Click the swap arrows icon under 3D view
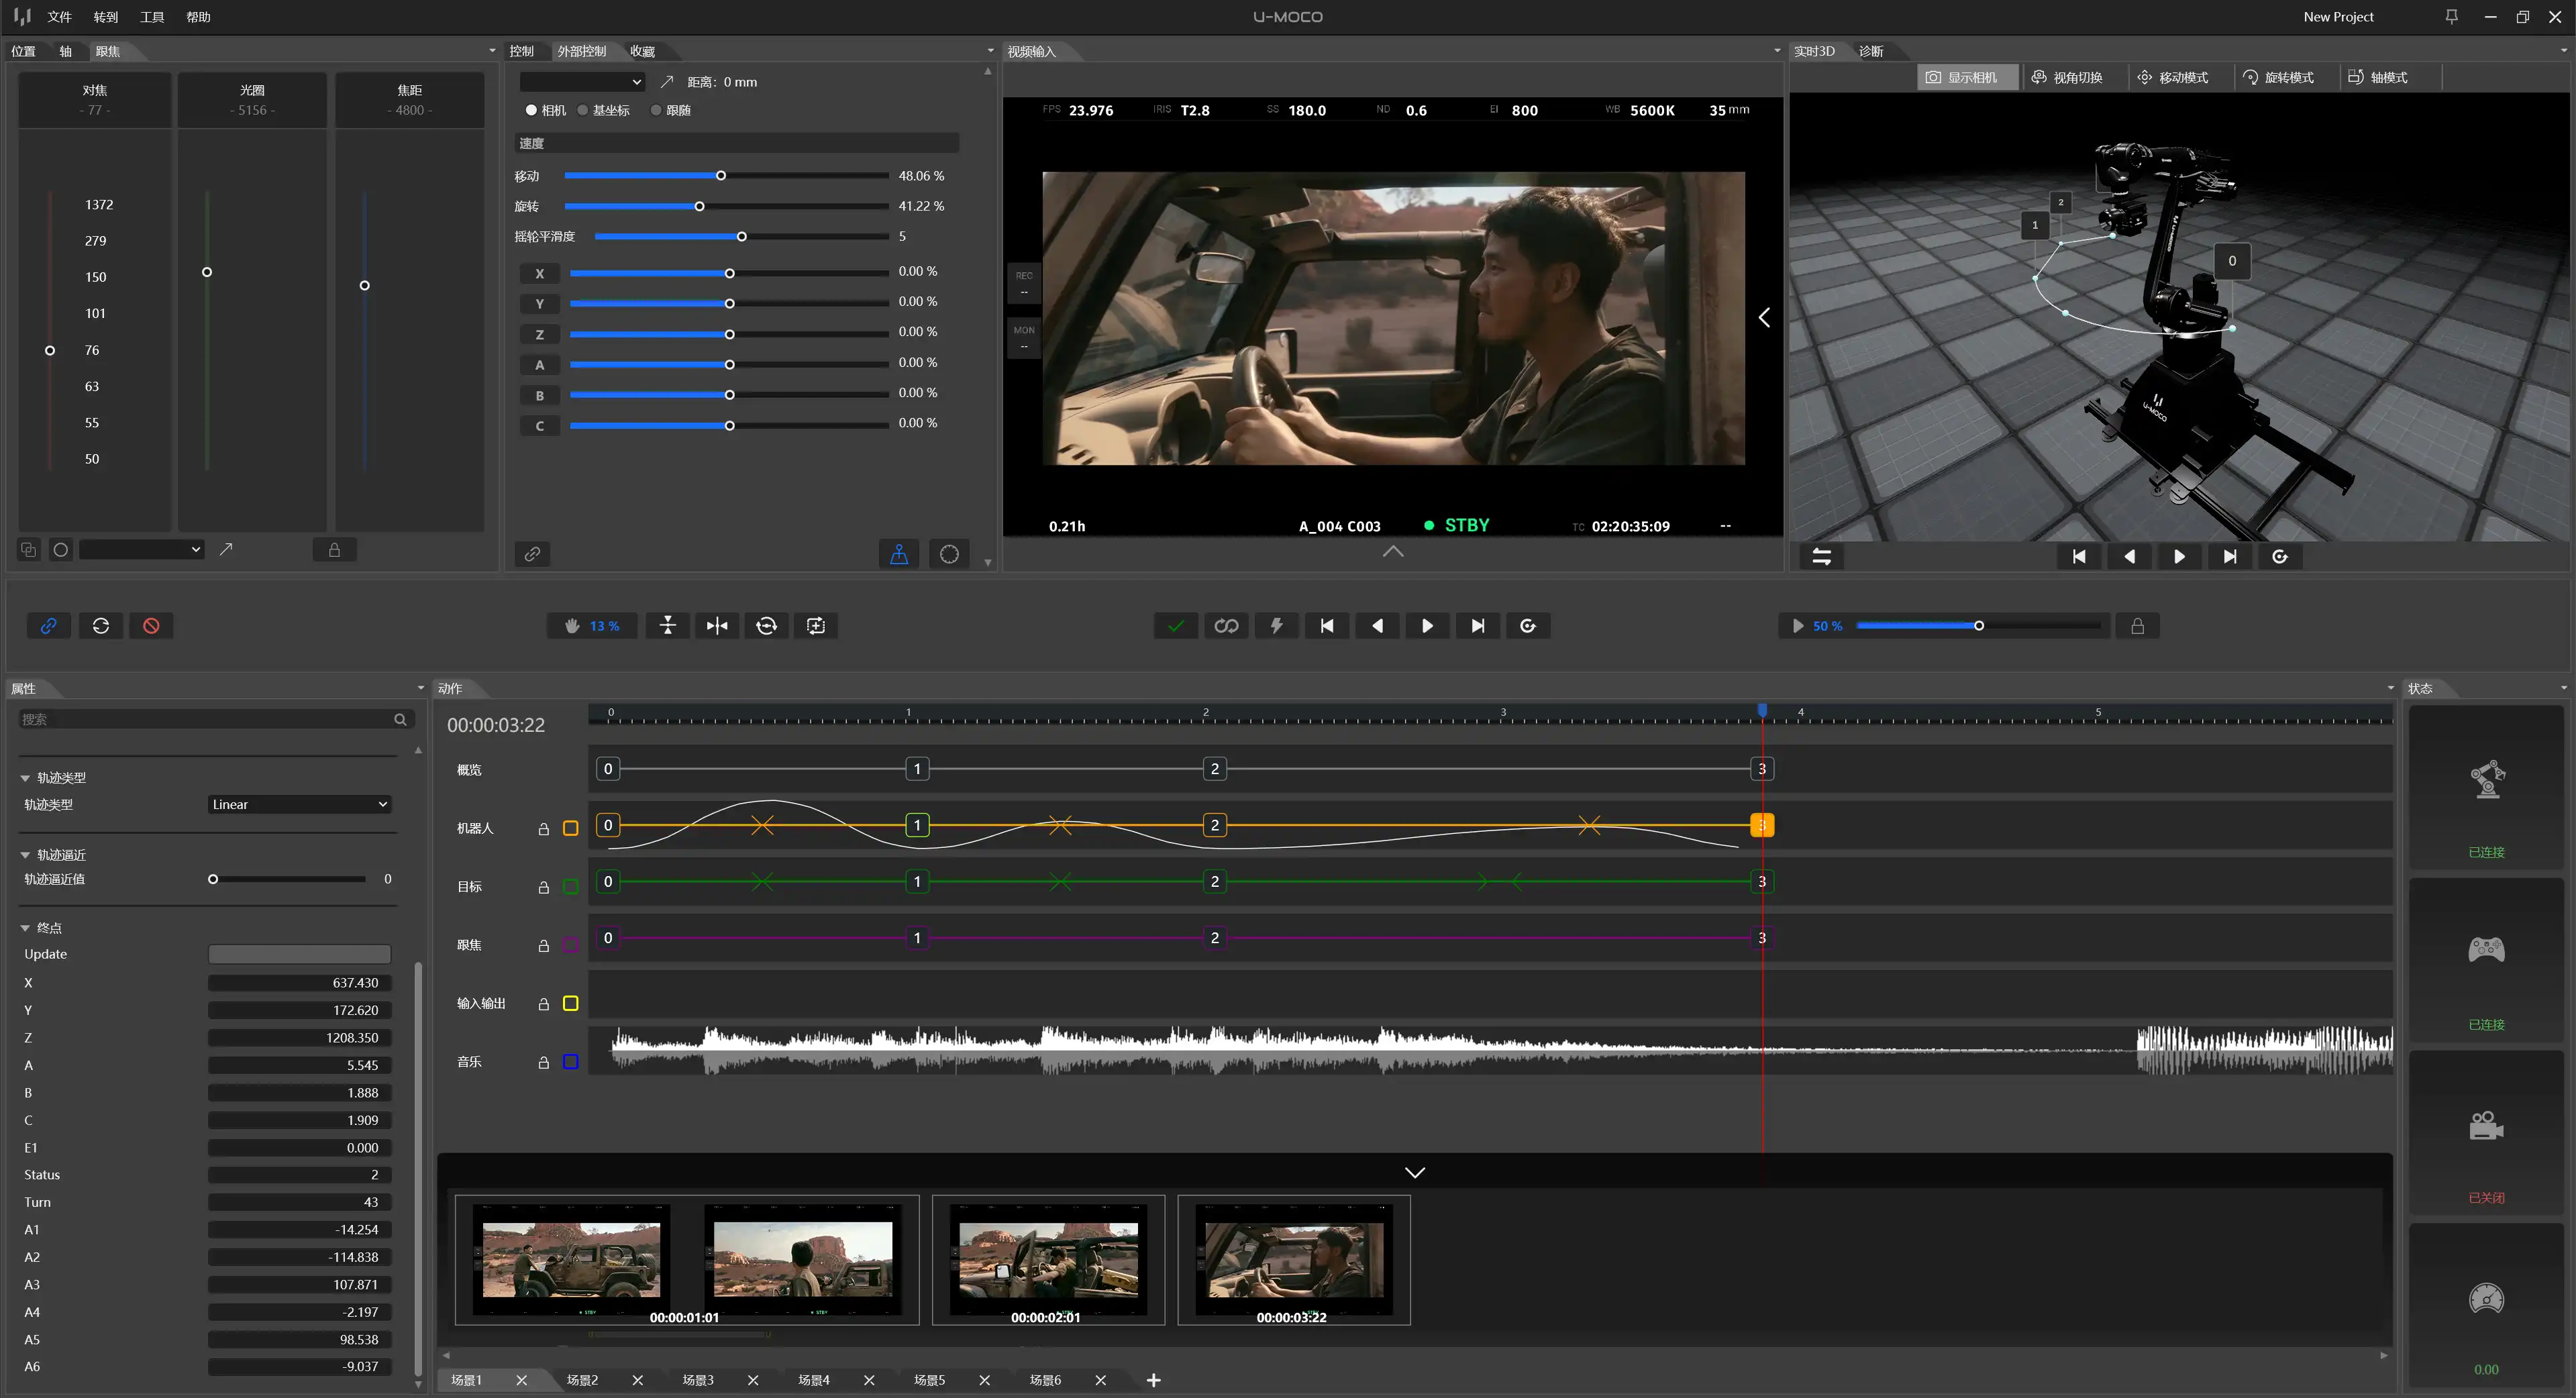 (x=1821, y=557)
